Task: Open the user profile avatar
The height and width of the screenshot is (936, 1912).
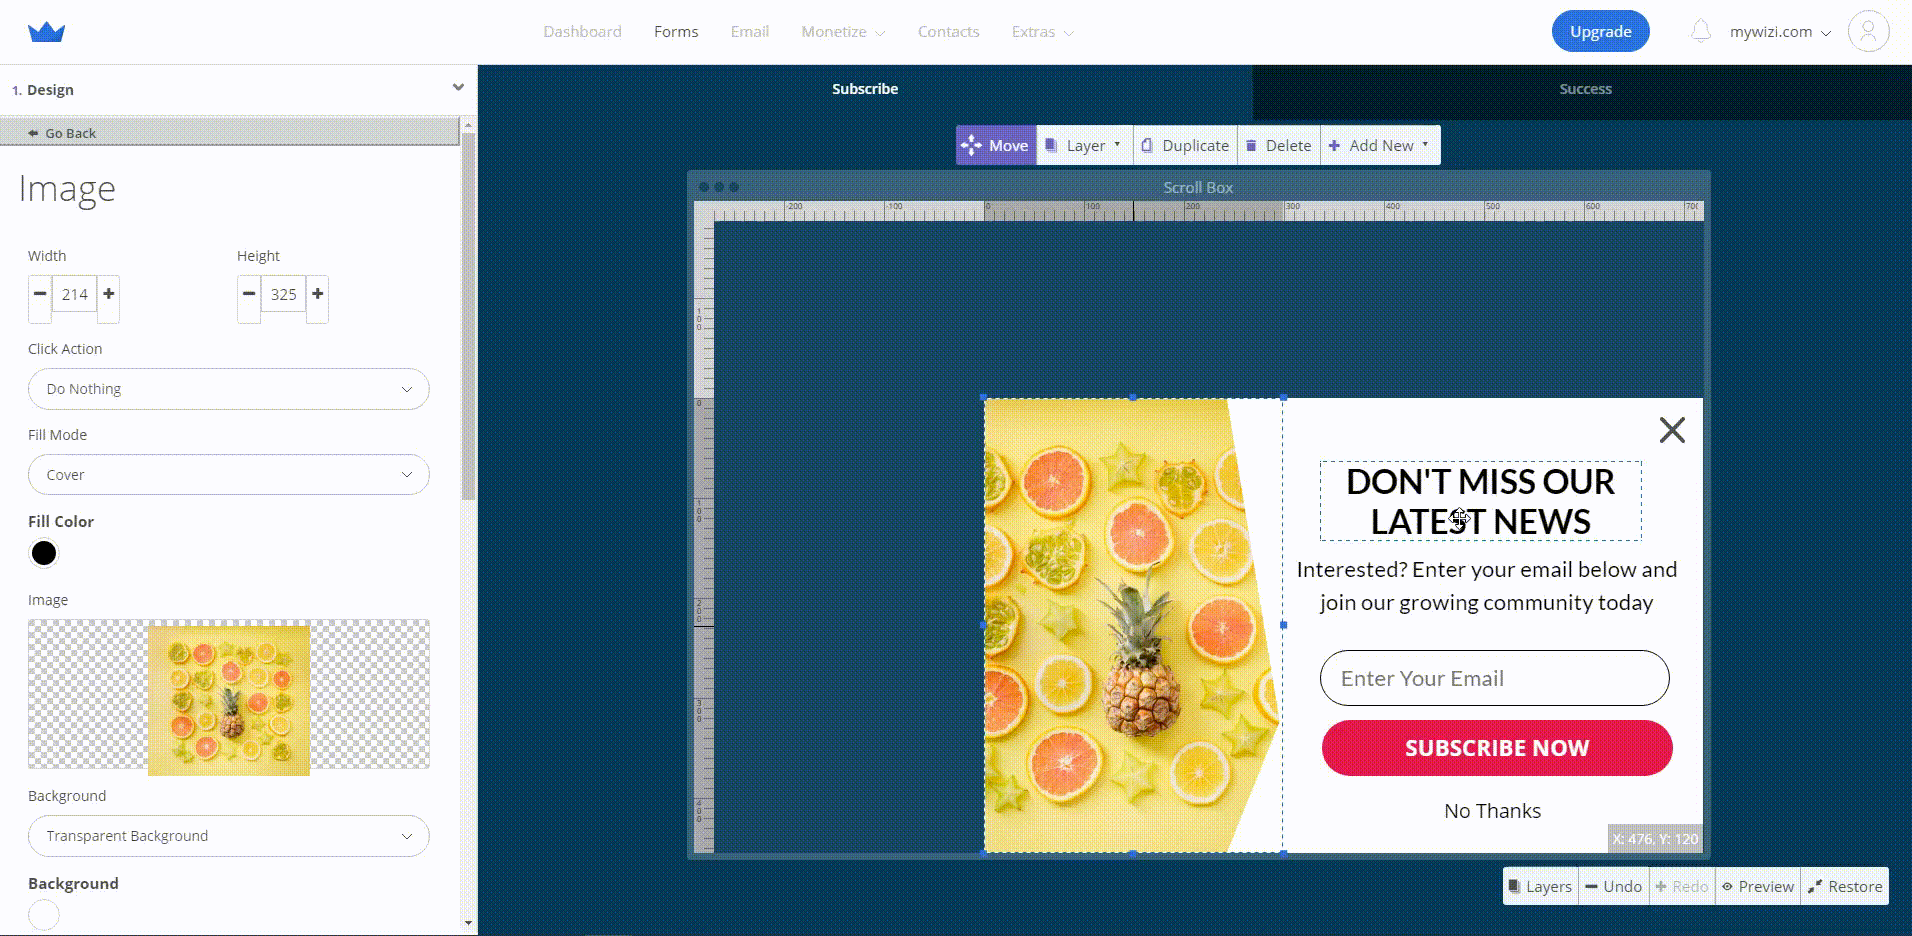Action: pyautogui.click(x=1867, y=32)
